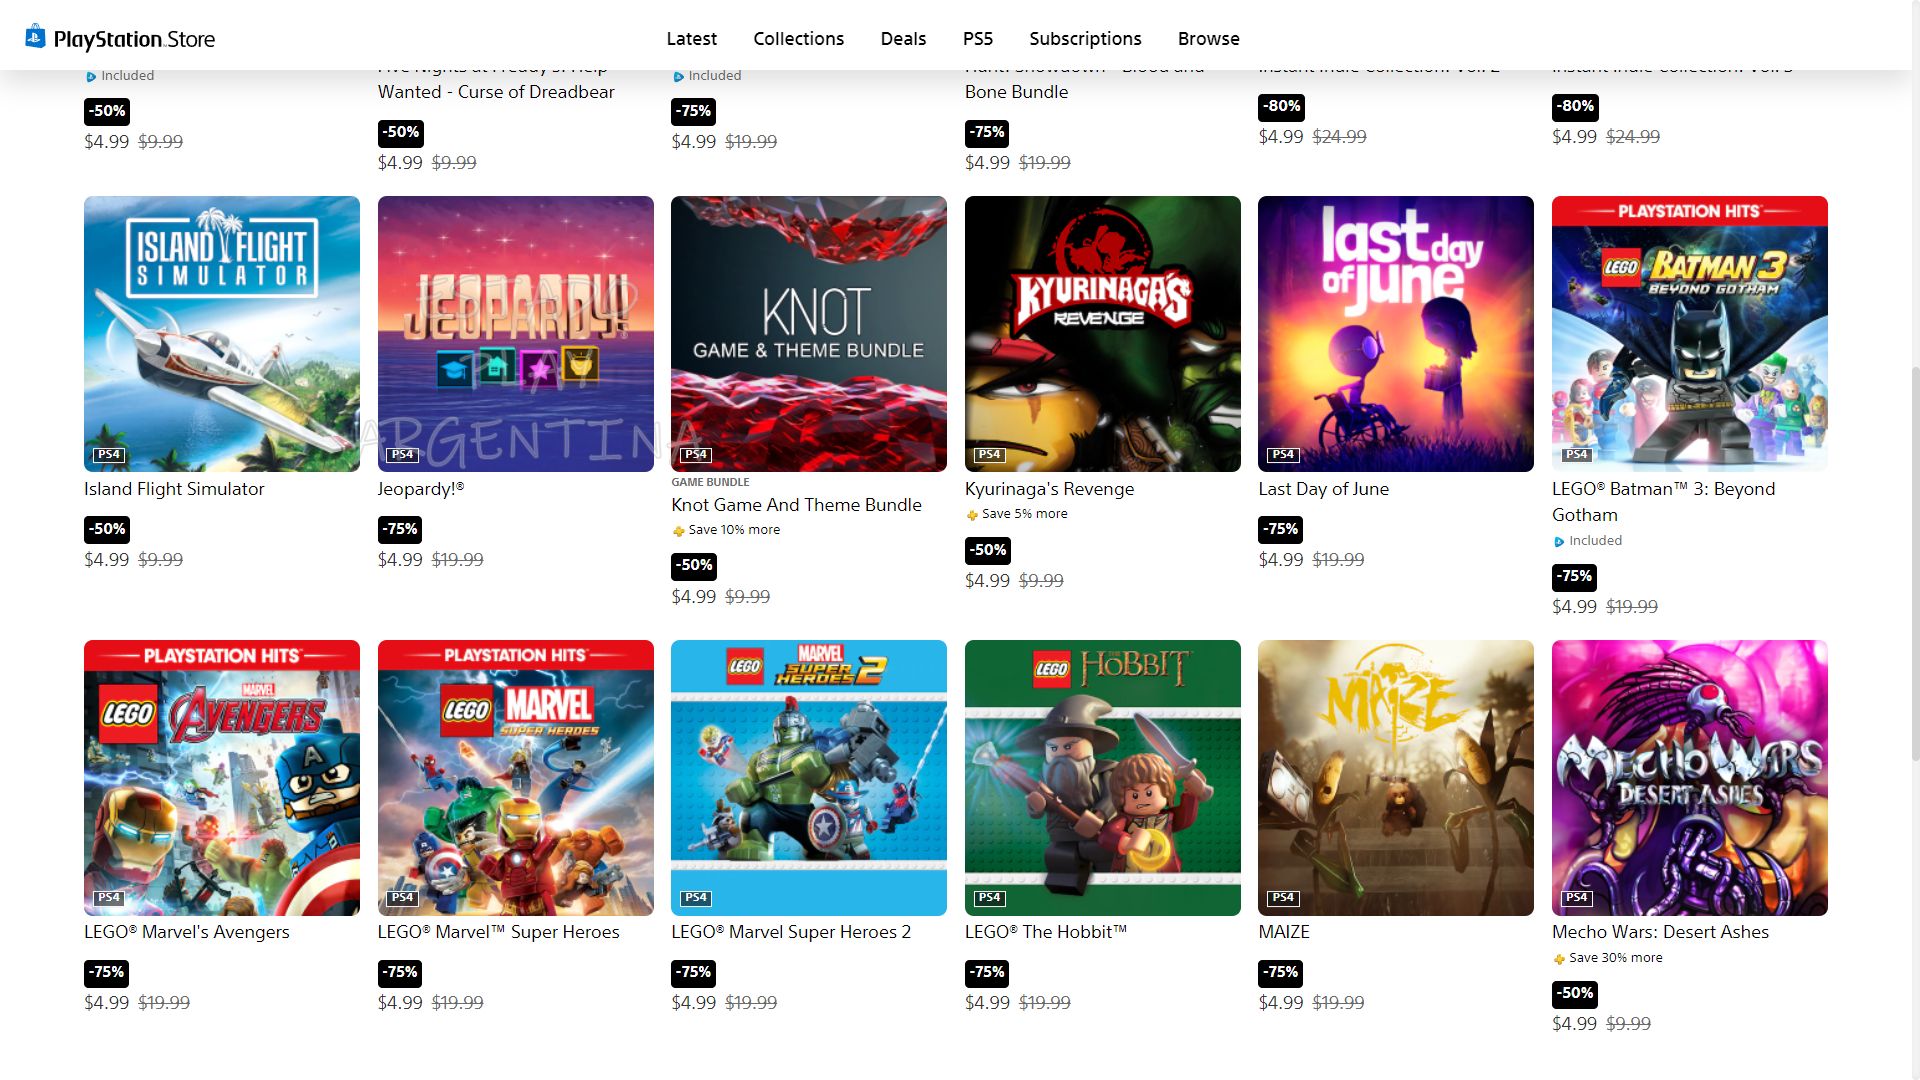Screen dimensions: 1920x1080
Task: Select the Mecho Wars Desert Ashes cover image
Action: (1689, 778)
